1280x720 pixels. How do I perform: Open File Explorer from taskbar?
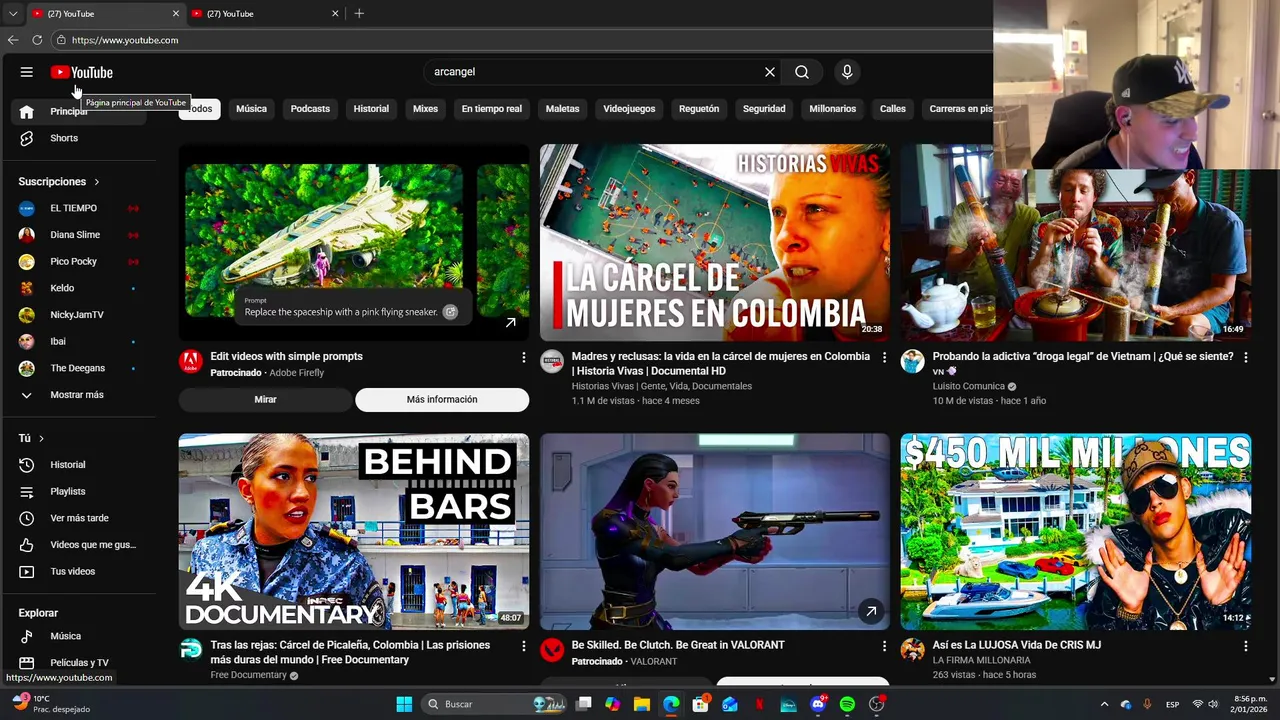642,704
